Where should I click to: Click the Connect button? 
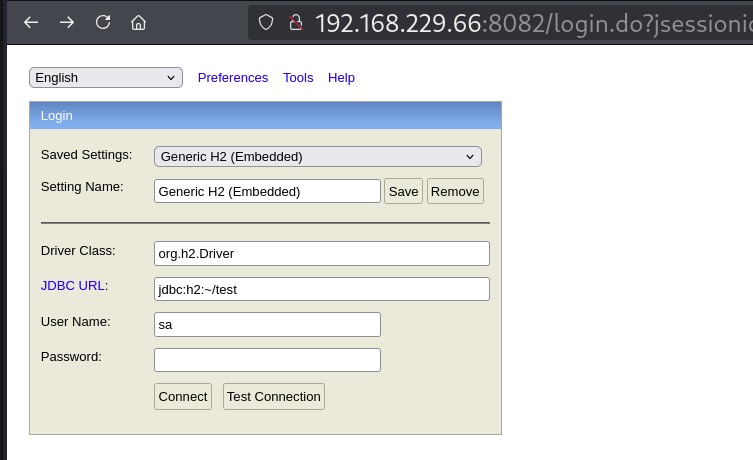tap(183, 396)
